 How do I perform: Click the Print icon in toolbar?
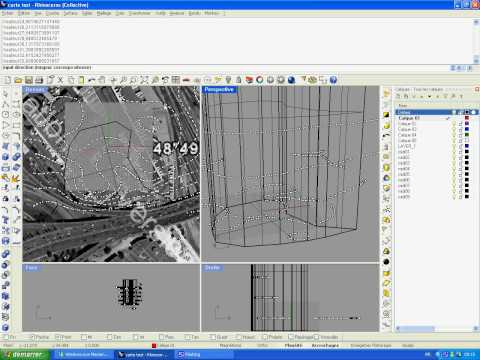point(39,80)
